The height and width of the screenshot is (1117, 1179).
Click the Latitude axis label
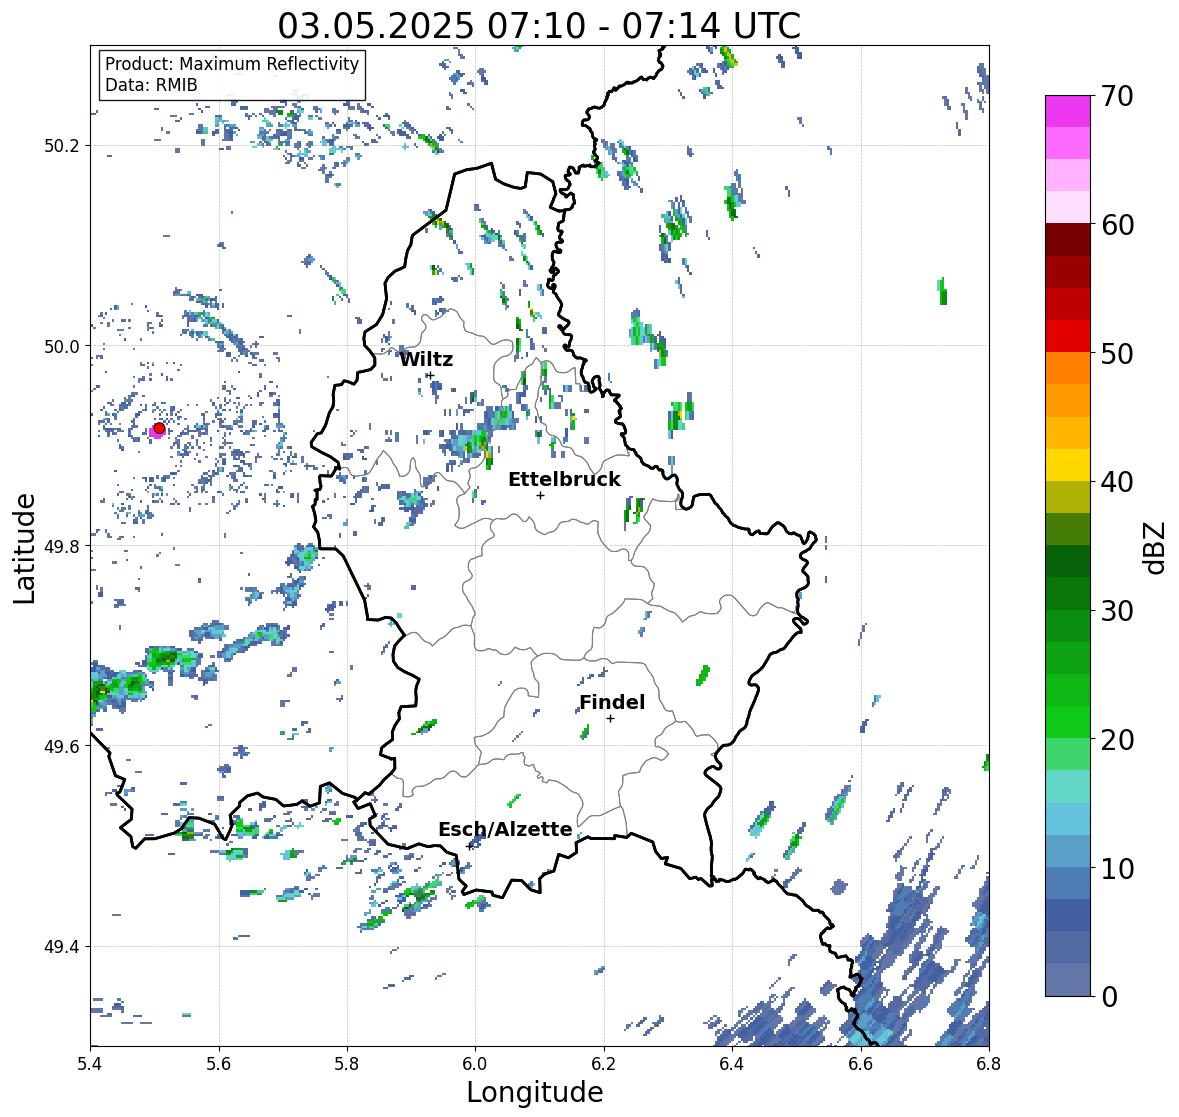coord(25,548)
